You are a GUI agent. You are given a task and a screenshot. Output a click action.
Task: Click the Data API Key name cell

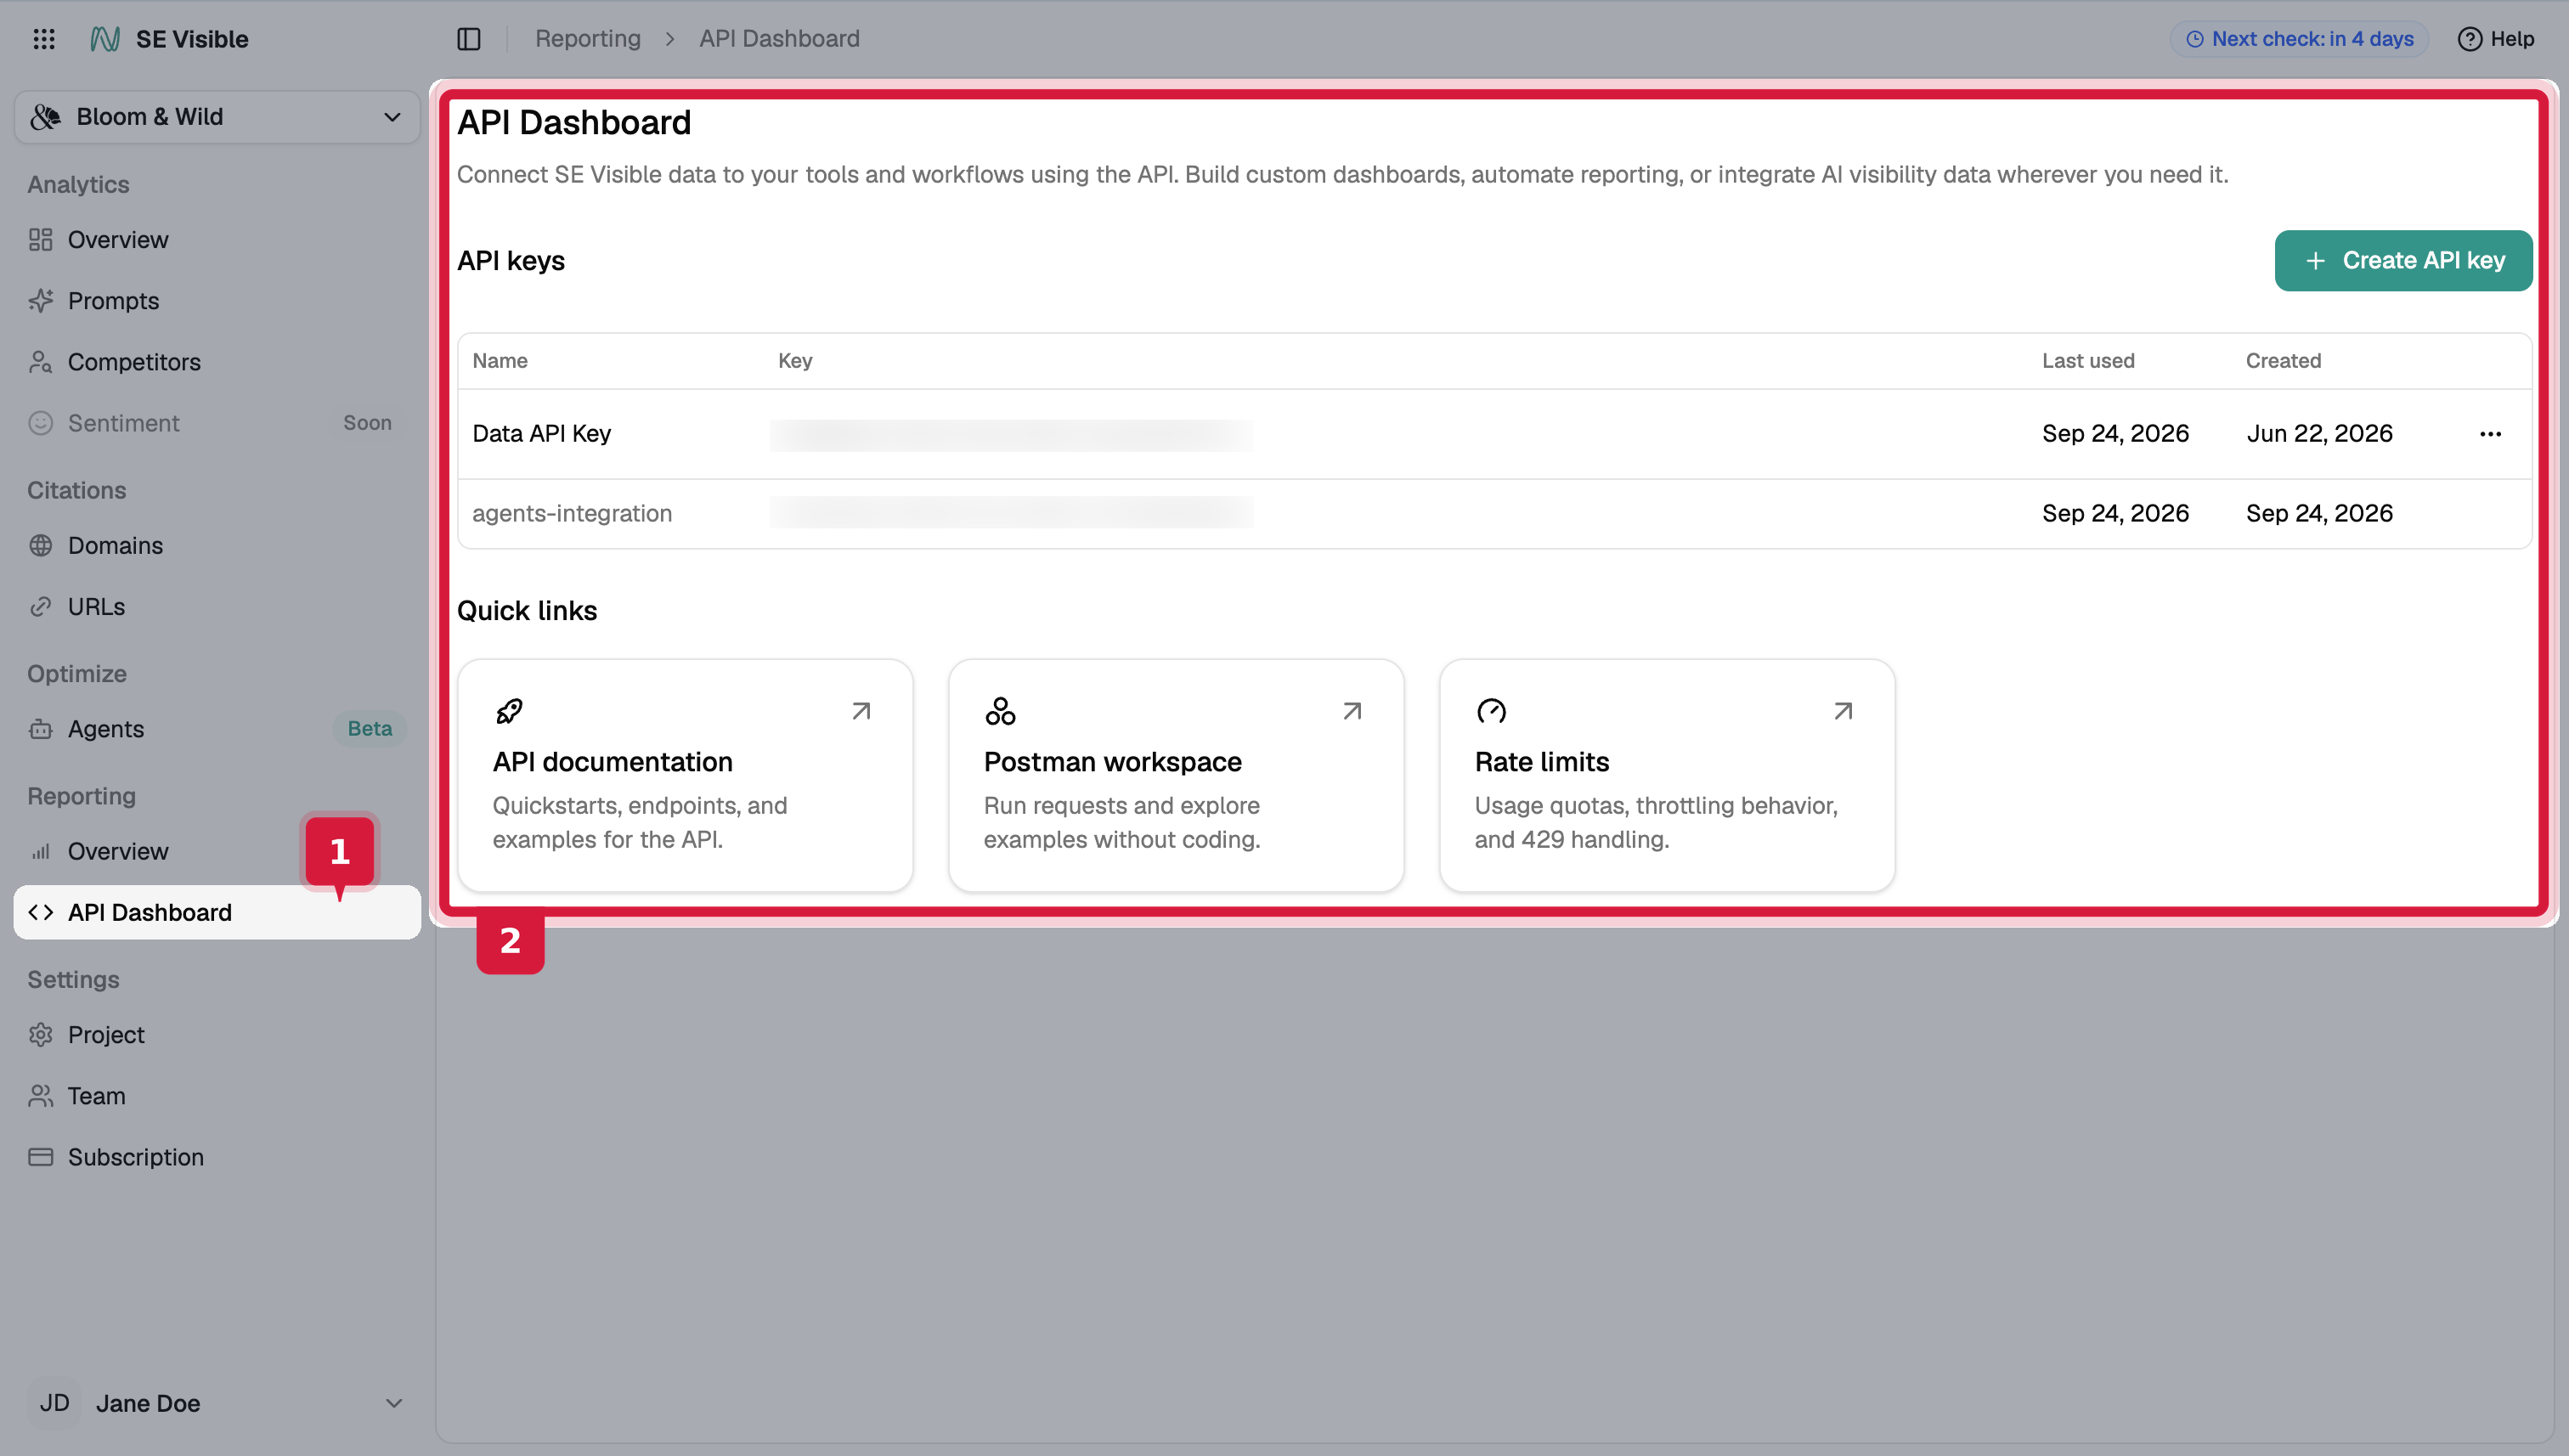point(541,434)
